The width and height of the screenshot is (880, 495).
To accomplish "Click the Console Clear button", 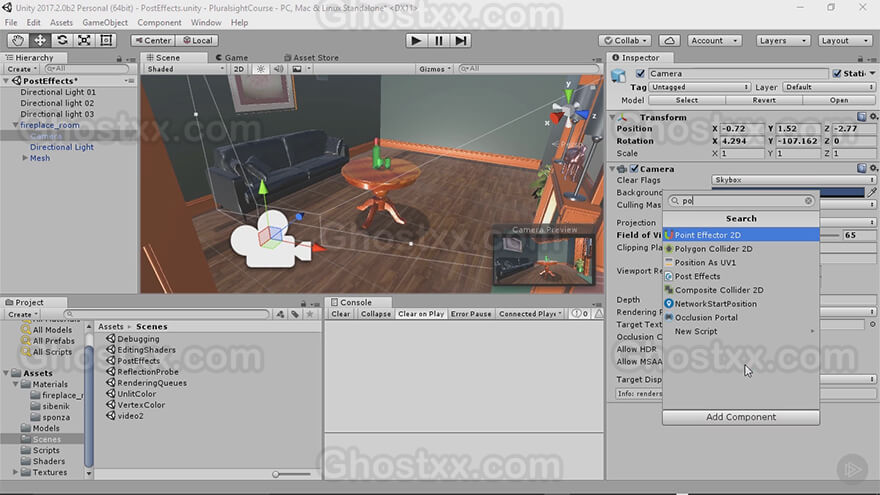I will pyautogui.click(x=341, y=314).
